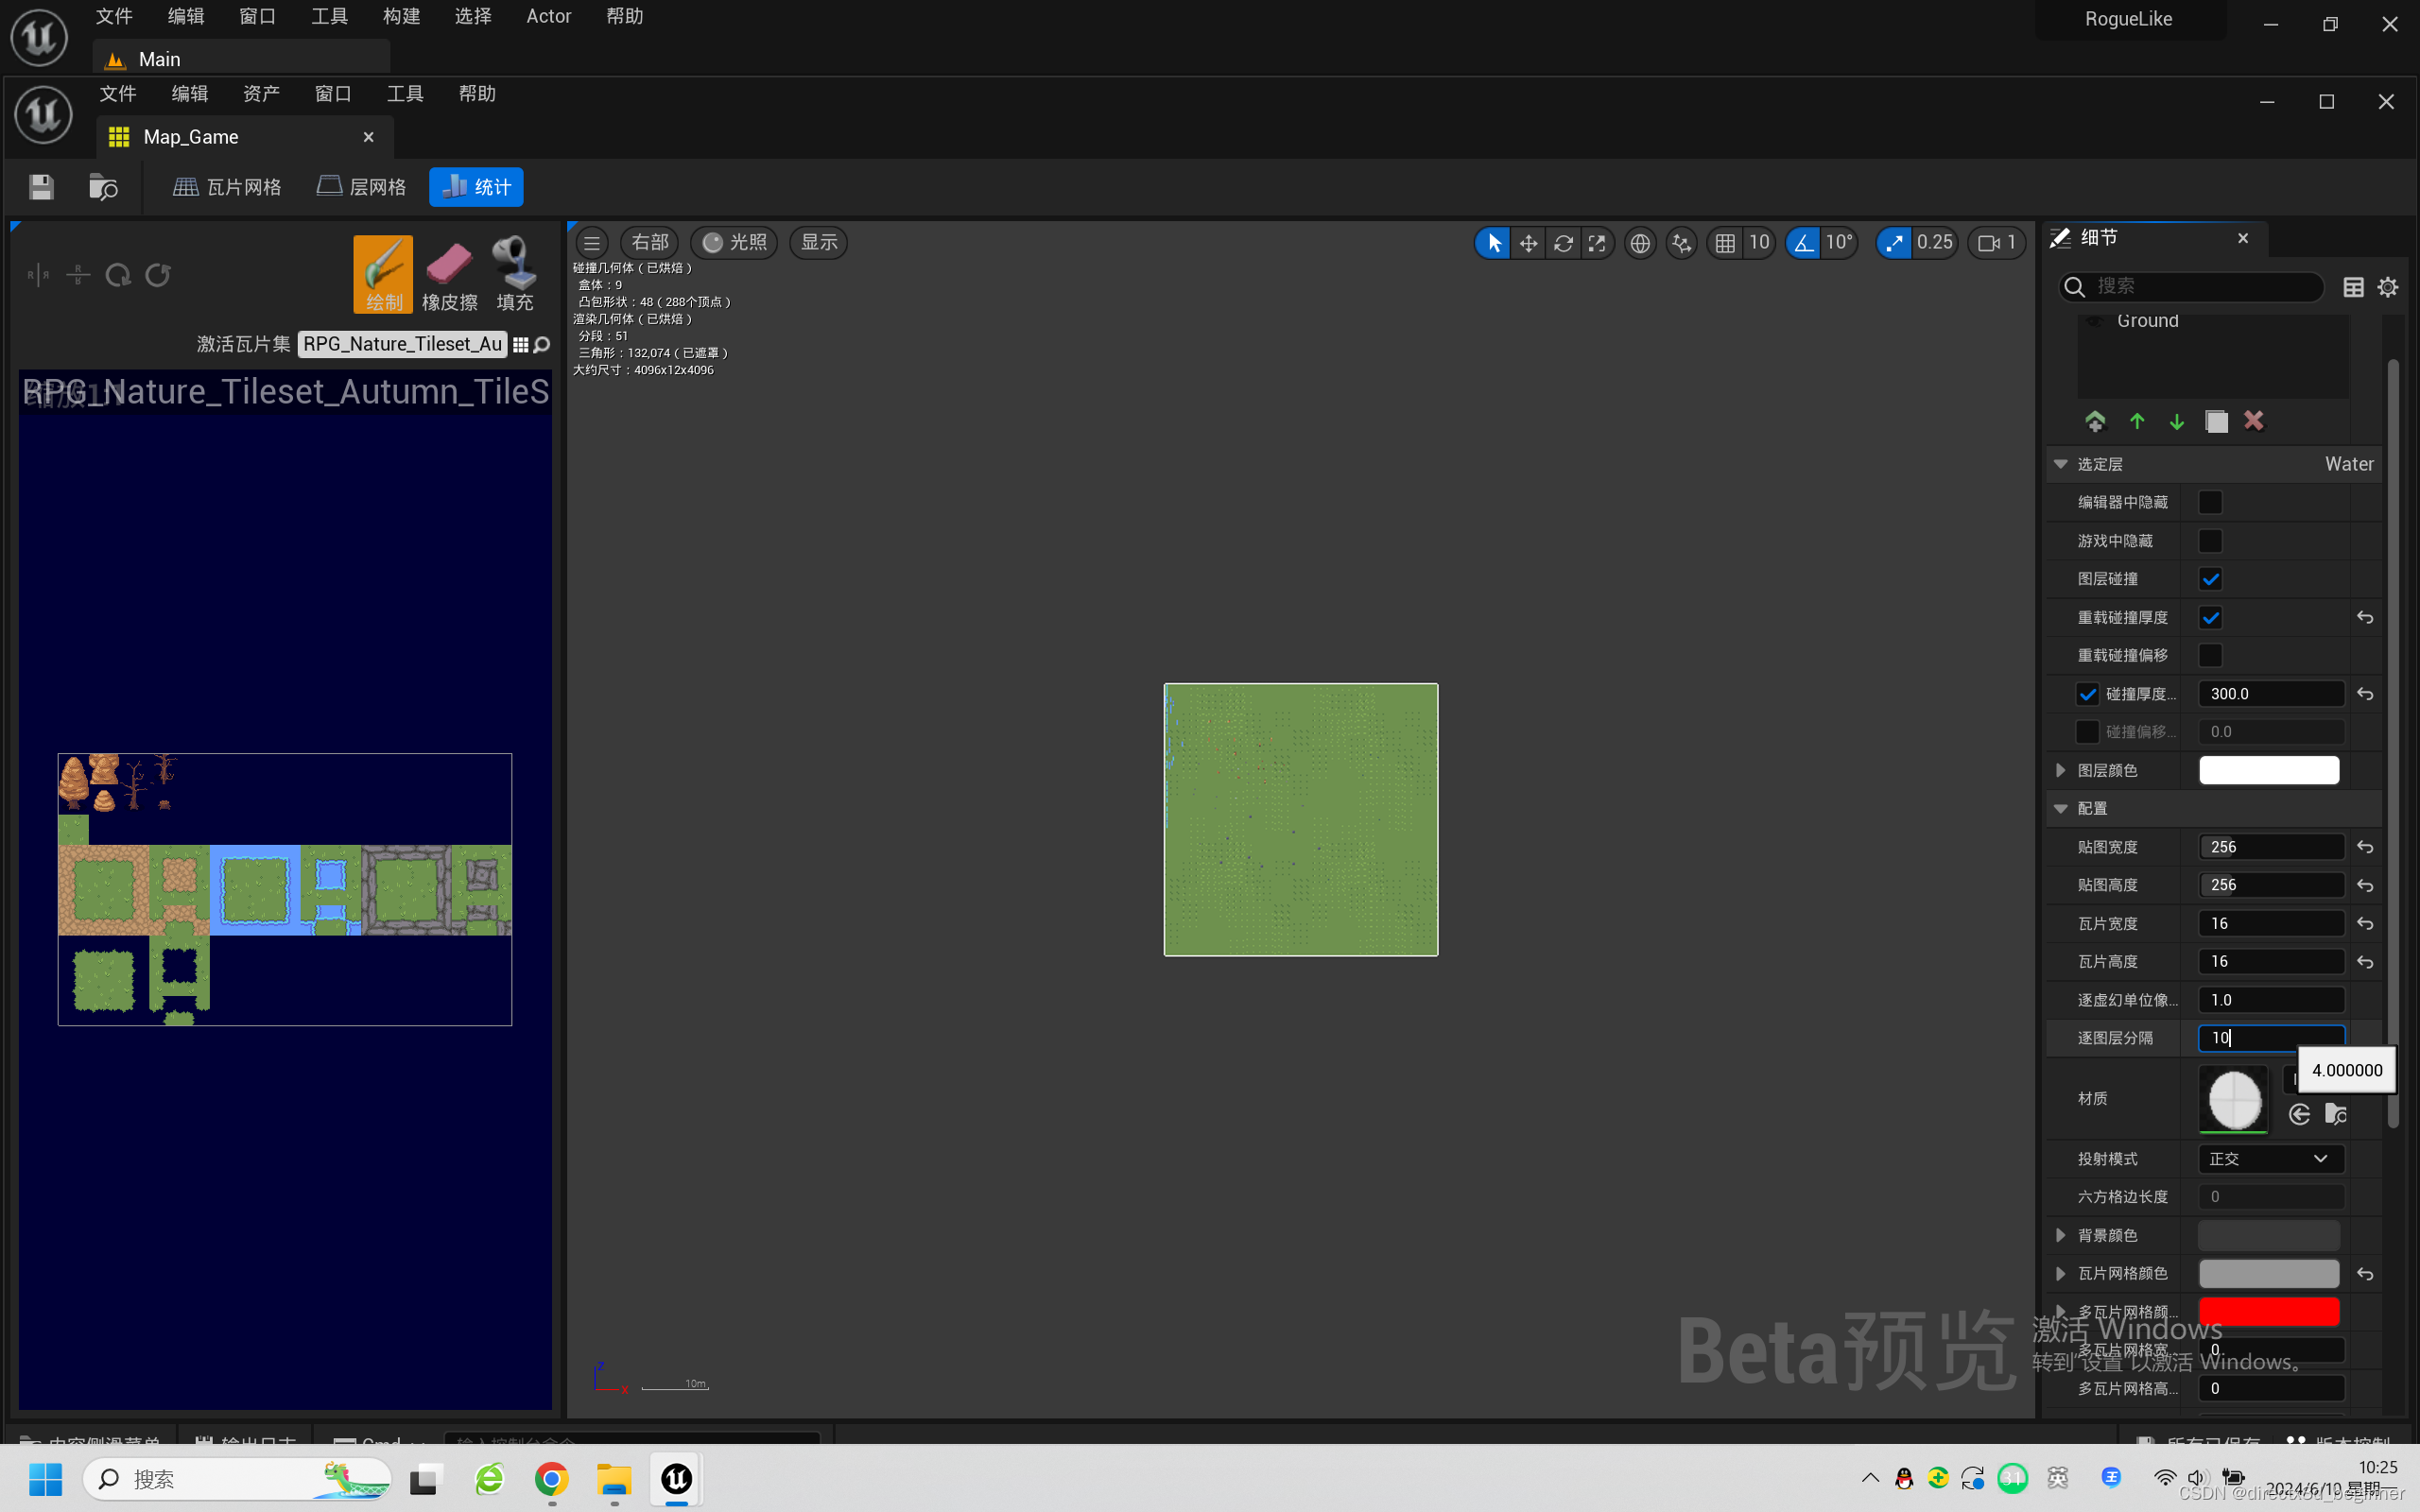Screen dimensions: 2420x1512
Task: Switch to the Map_Game tab
Action: click(191, 137)
